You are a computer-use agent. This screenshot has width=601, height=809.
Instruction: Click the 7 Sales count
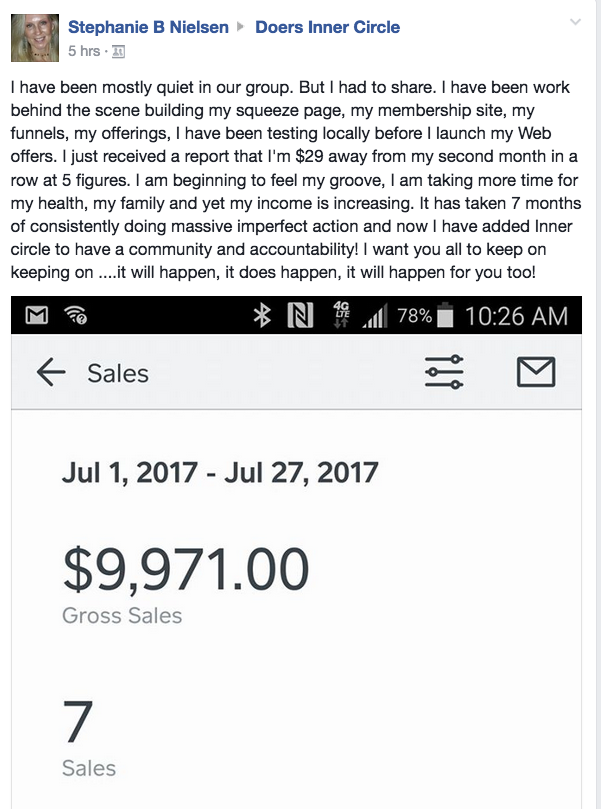pyautogui.click(x=78, y=722)
